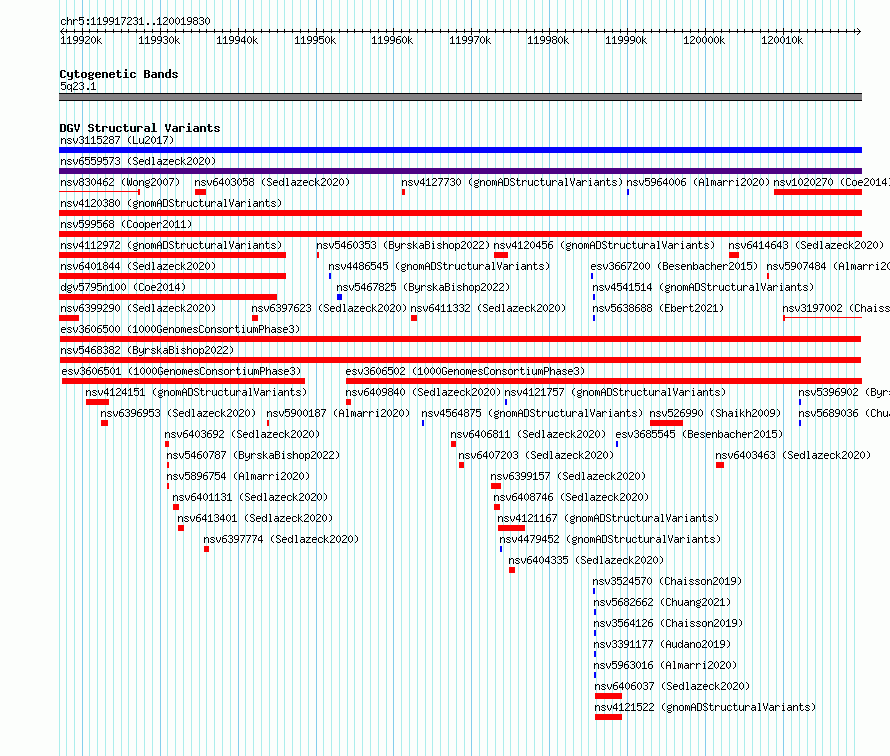Click the nsv6559573 (Sedlazeck2020) label

[x=138, y=161]
